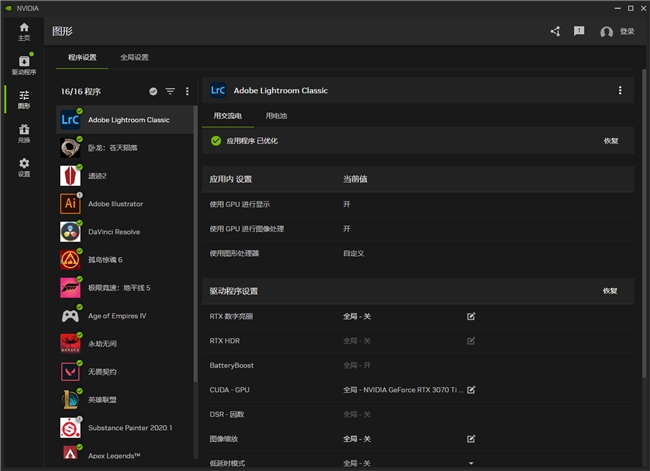Select 卧龙：苍天陨落 game icon in list

(70, 148)
